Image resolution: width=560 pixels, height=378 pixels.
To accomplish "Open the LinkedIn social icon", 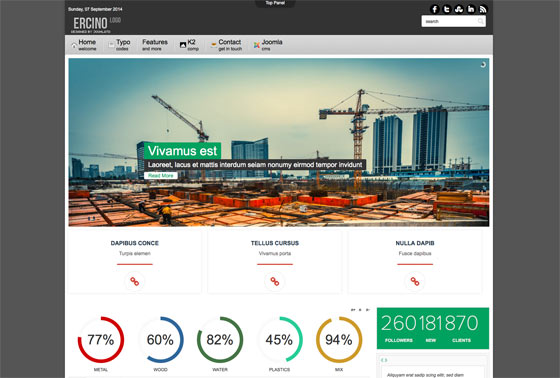I will [471, 9].
